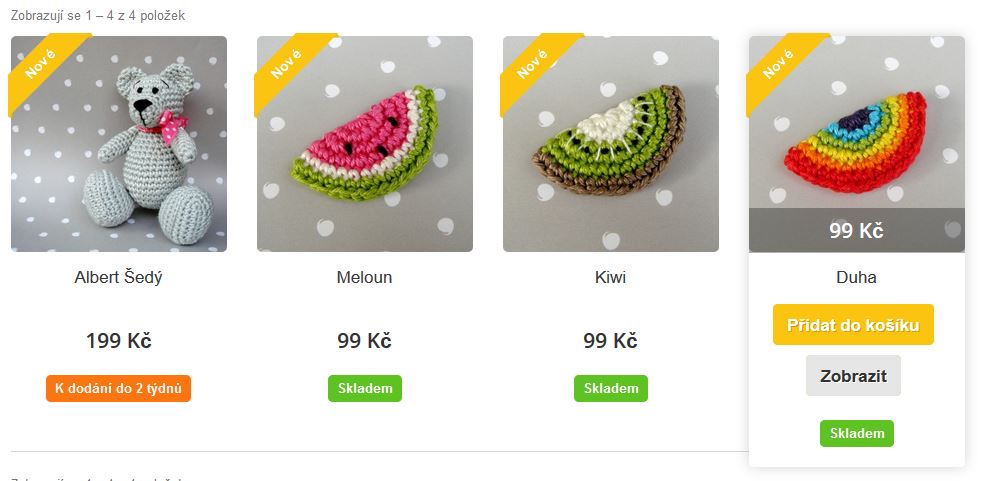The height and width of the screenshot is (481, 985).
Task: Open the Kiwi crochet product image
Action: [x=611, y=144]
